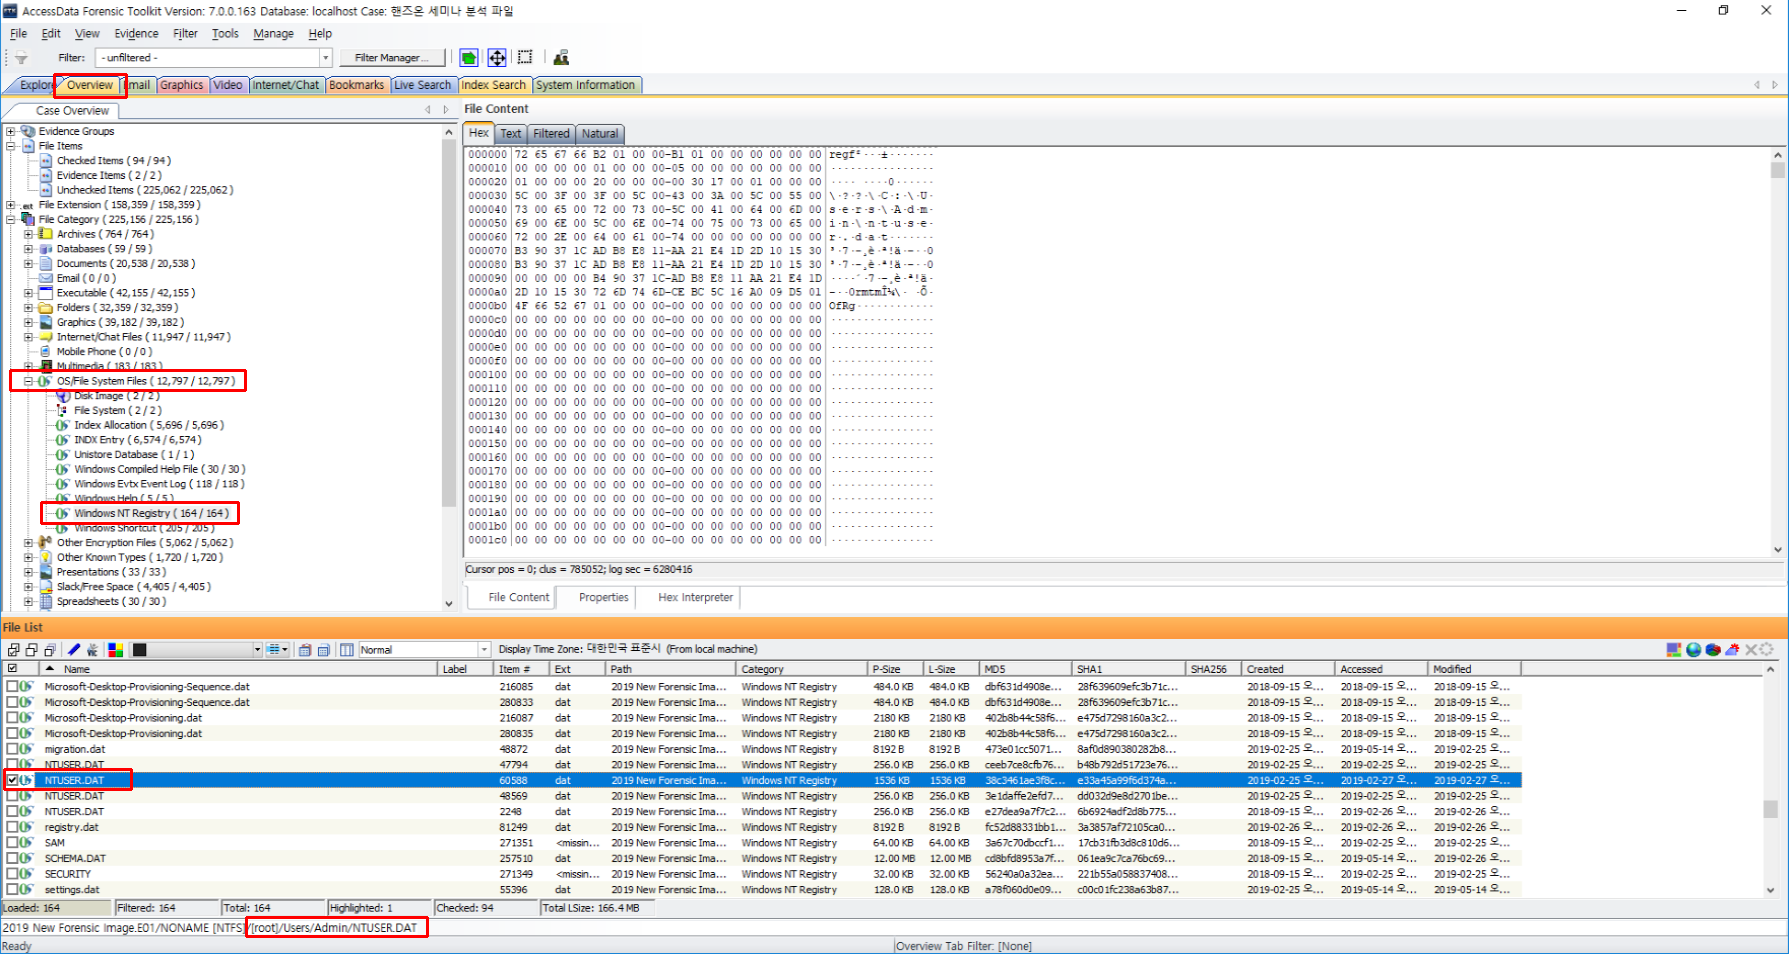Click the column settings icon
The image size is (1789, 954).
click(x=346, y=650)
